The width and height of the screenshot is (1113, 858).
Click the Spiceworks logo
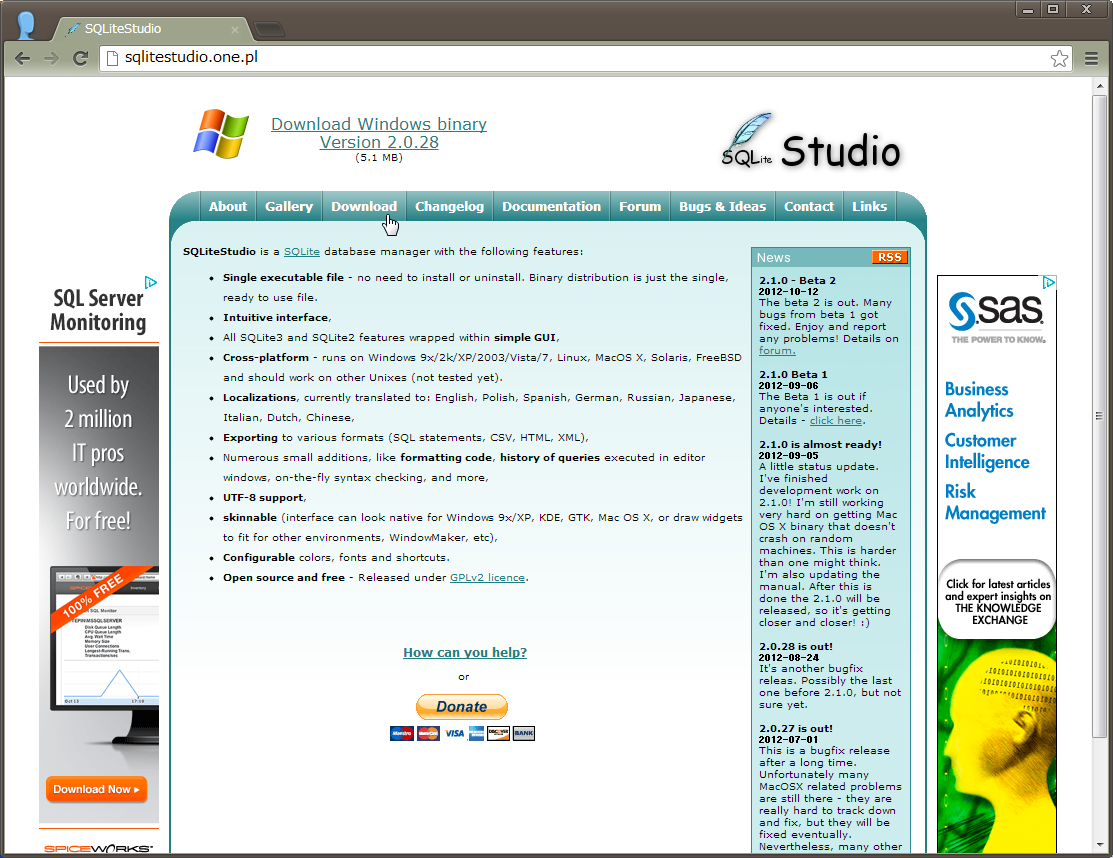pos(99,849)
